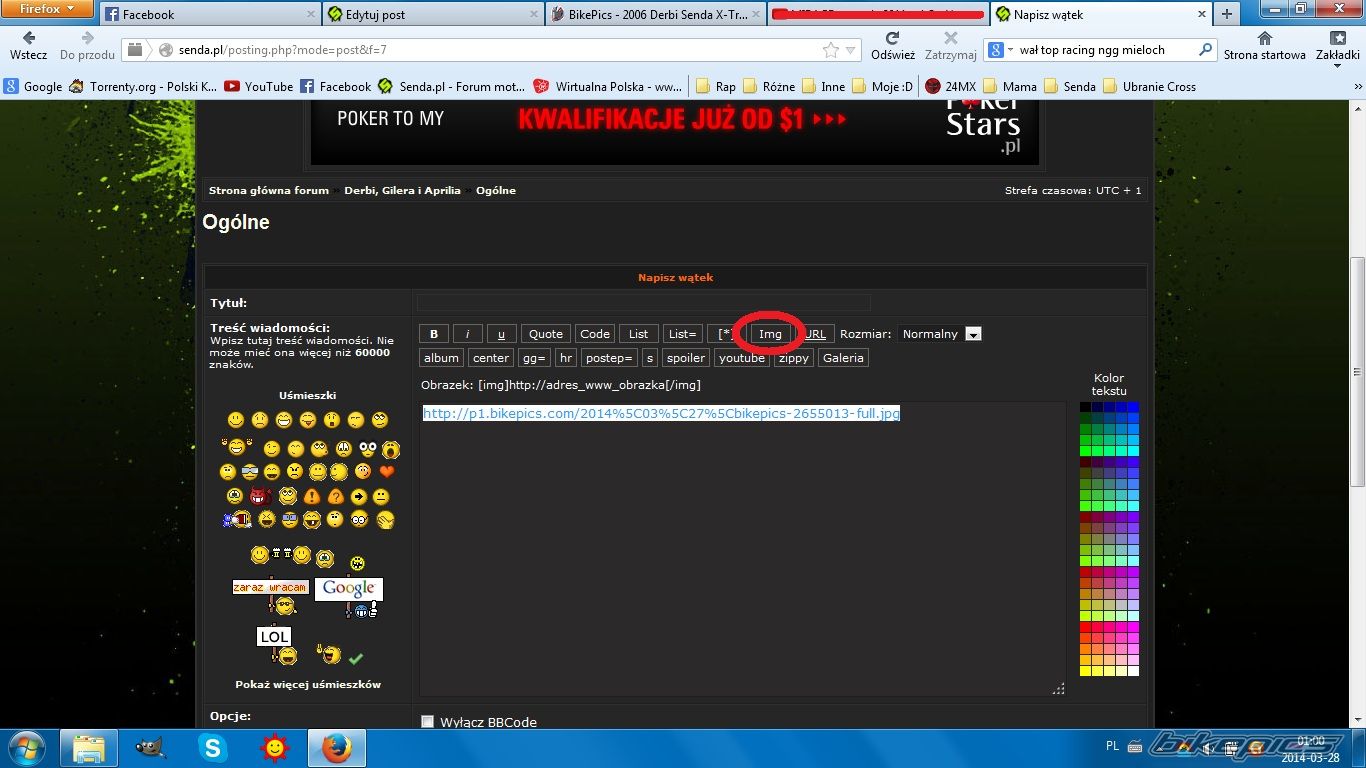Insert the red devil smiley
This screenshot has width=1366, height=768.
tap(261, 496)
